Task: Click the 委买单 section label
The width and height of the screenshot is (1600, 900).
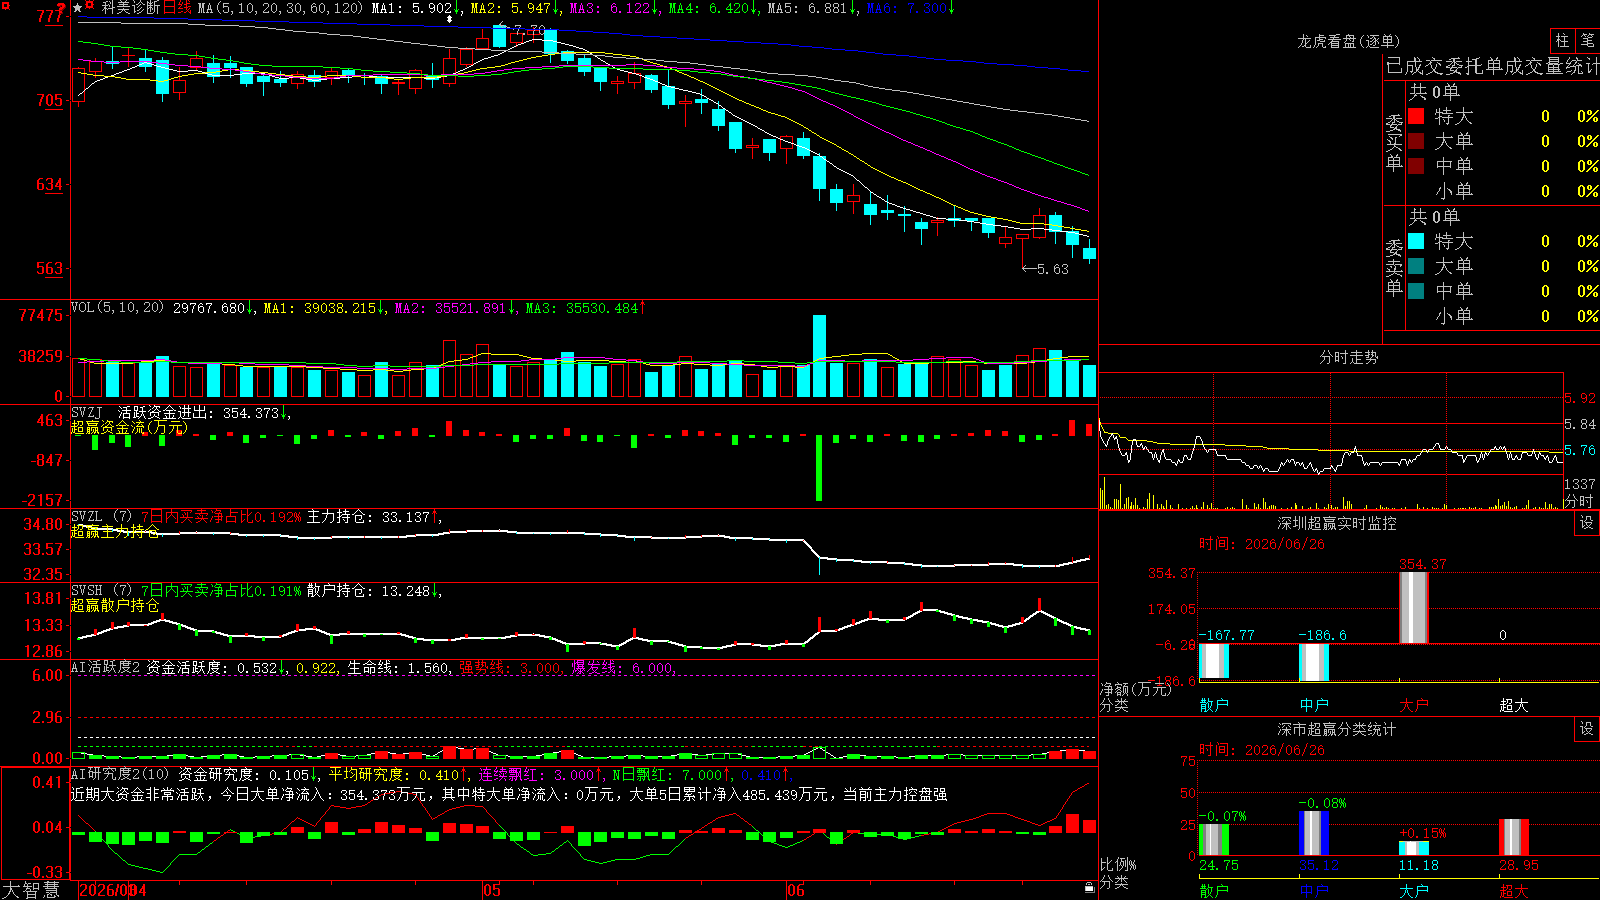Action: pyautogui.click(x=1394, y=142)
